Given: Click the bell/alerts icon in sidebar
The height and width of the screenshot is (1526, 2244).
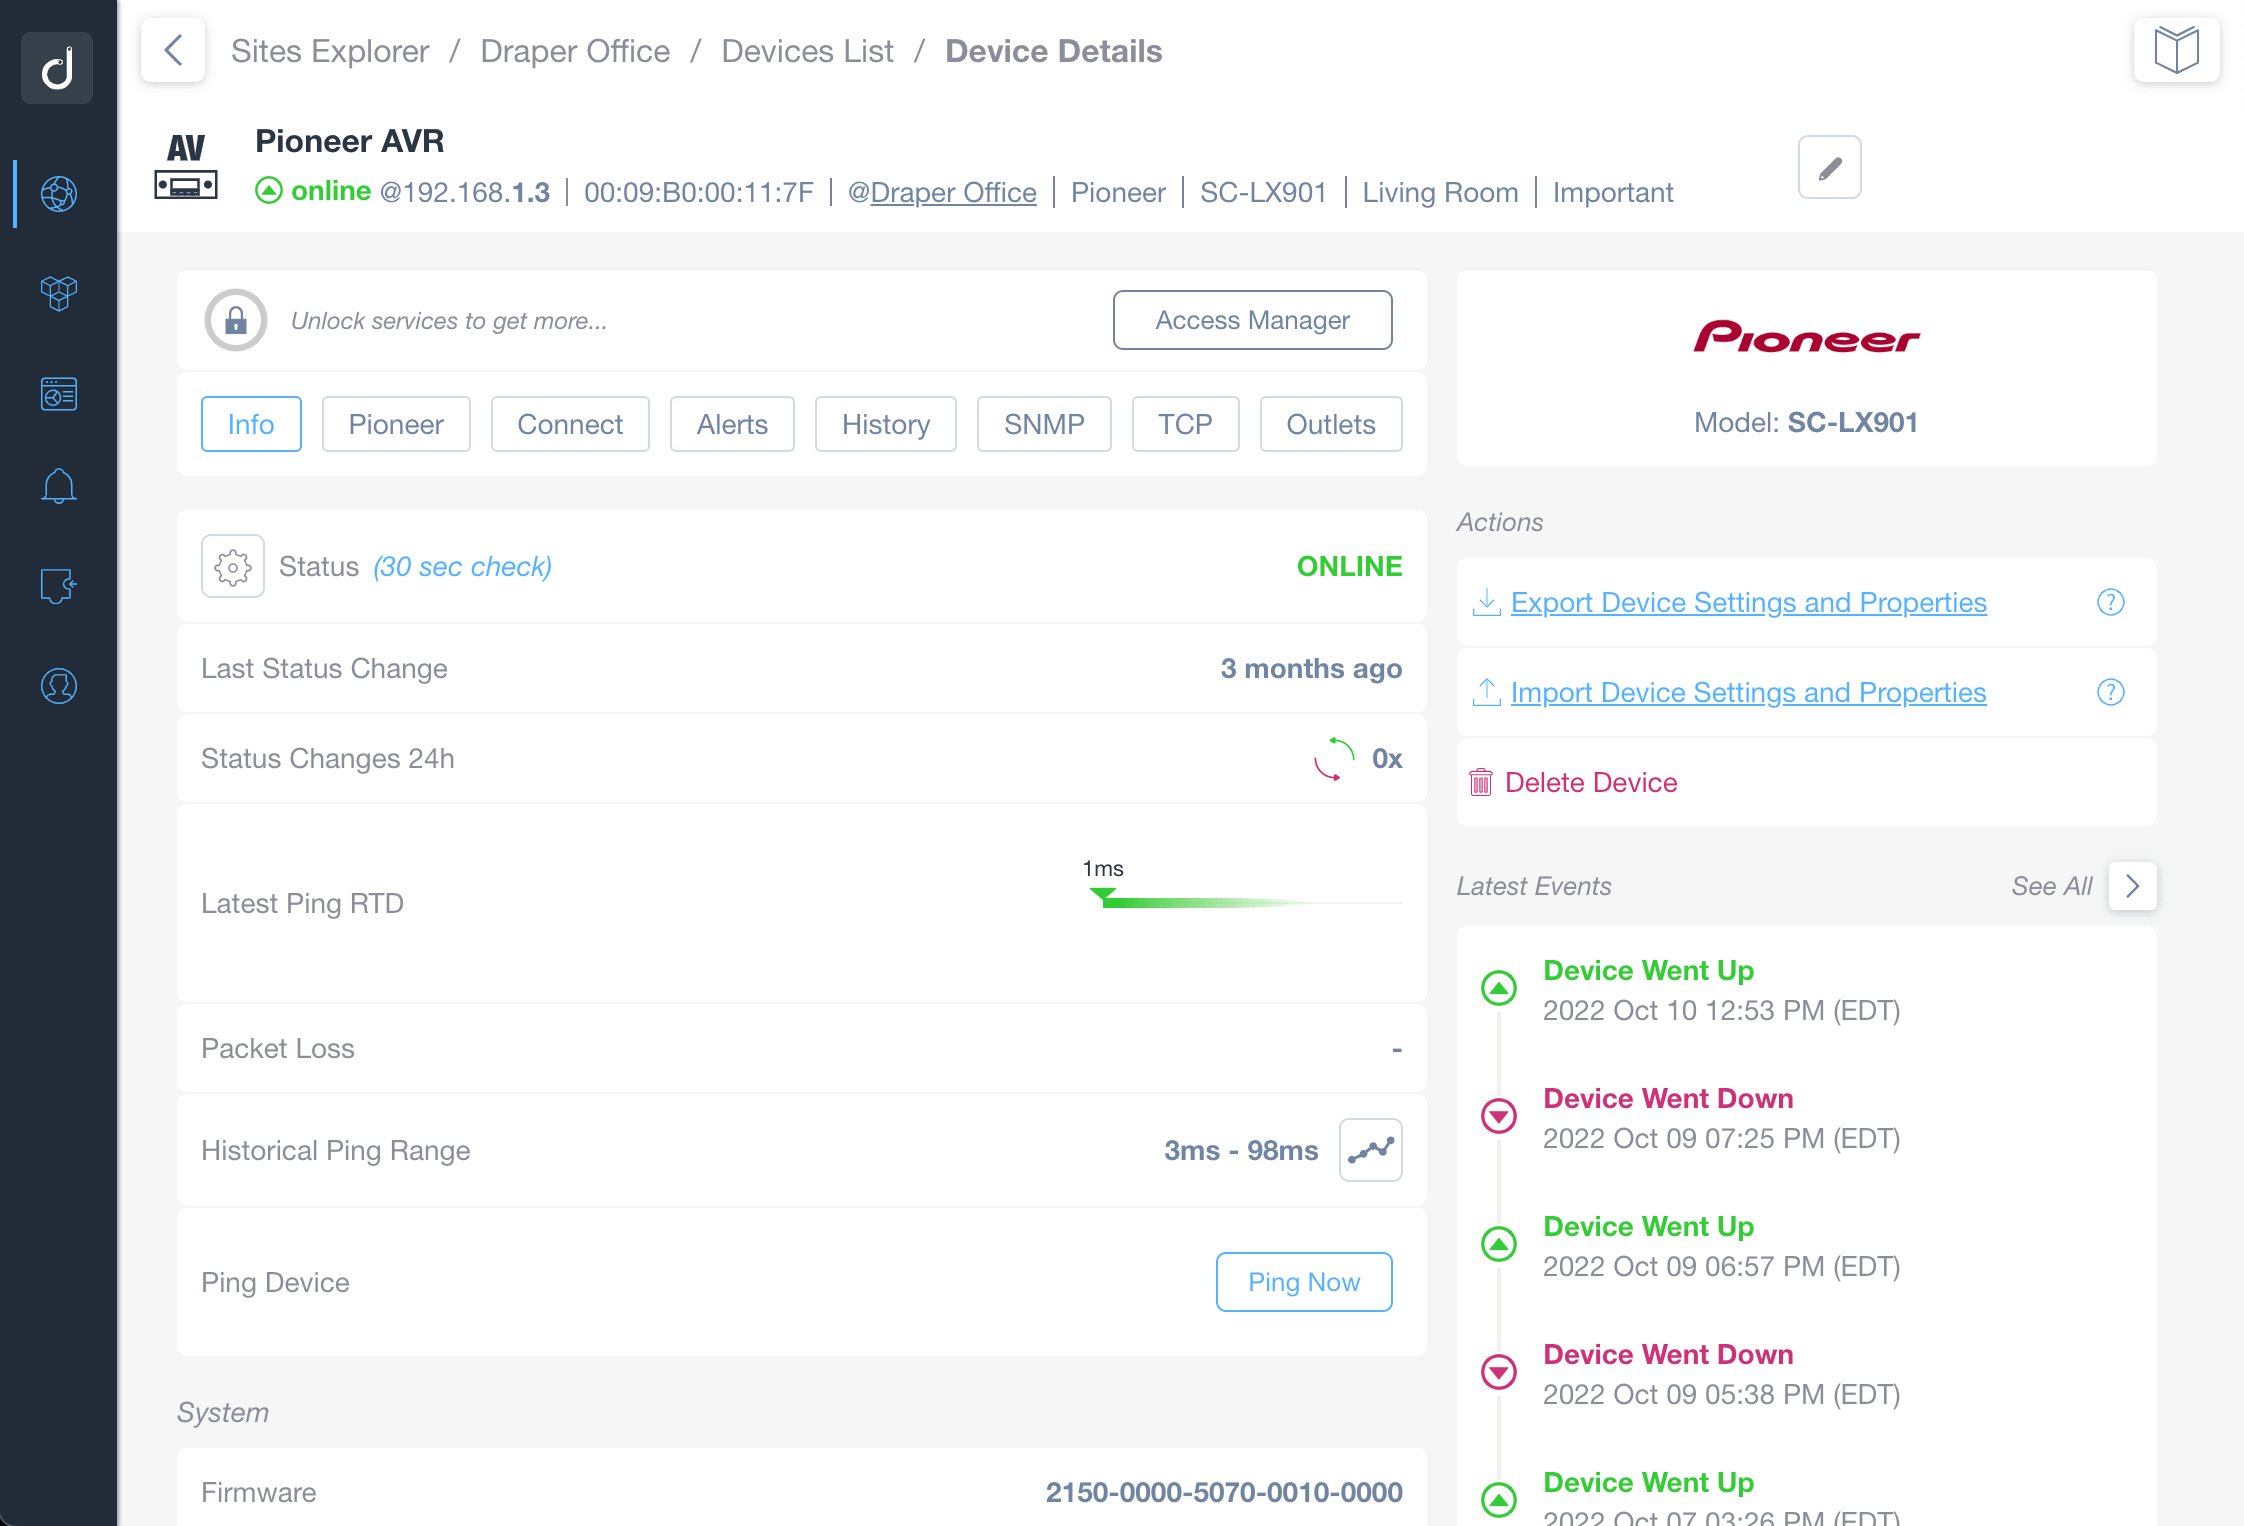Looking at the screenshot, I should click(x=58, y=484).
